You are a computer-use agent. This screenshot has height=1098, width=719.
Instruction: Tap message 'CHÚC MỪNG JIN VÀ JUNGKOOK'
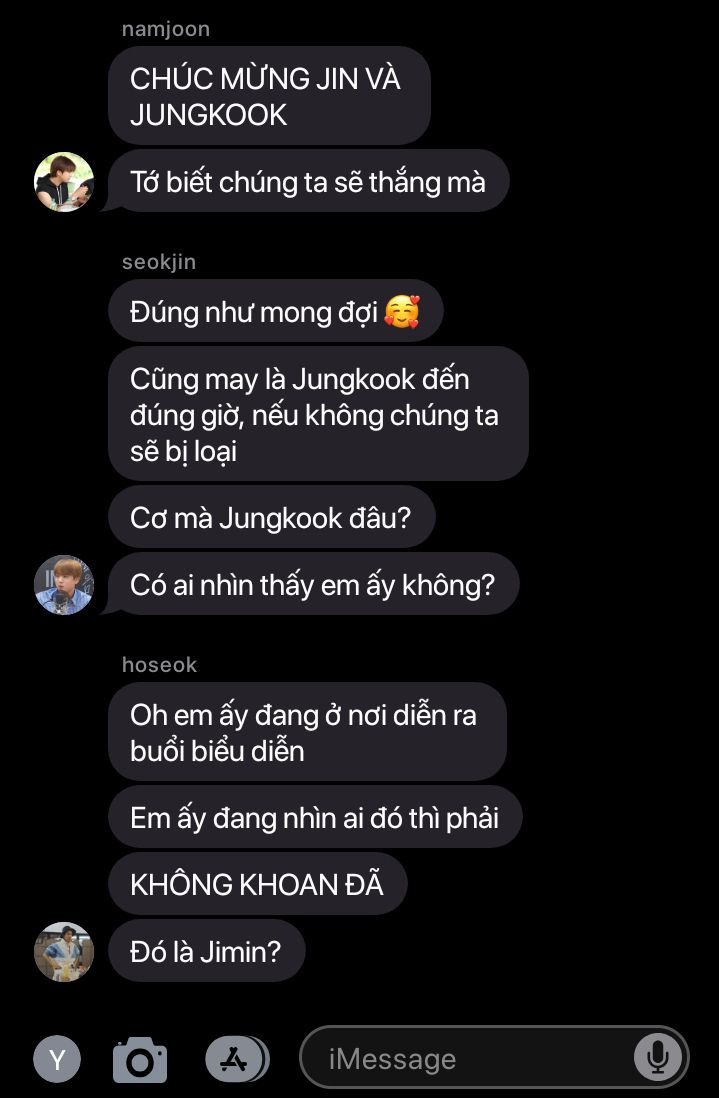pyautogui.click(x=269, y=96)
